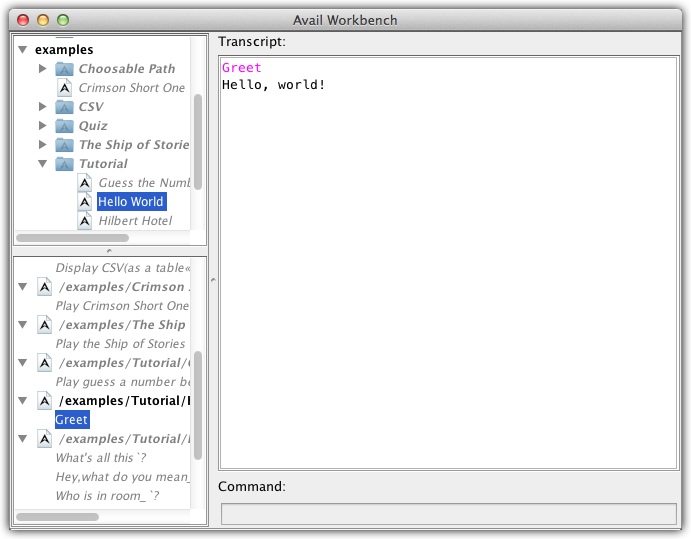Select the Tutorial module label

[x=103, y=164]
